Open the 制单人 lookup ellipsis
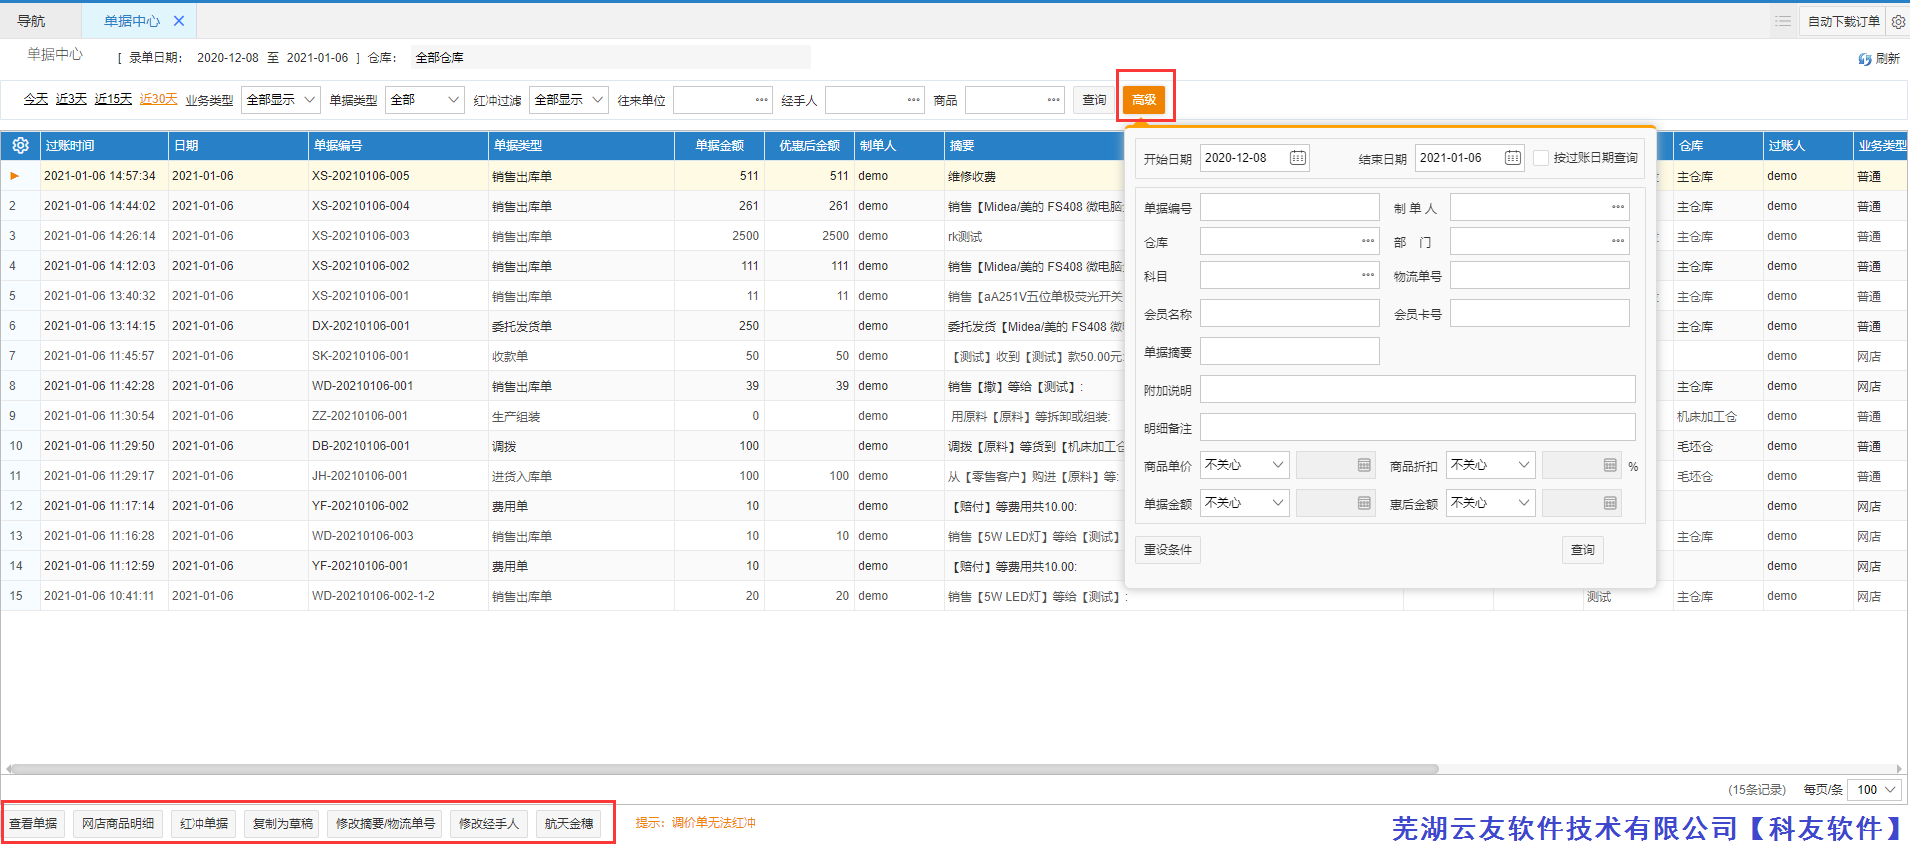The height and width of the screenshot is (847, 1910). [x=1618, y=207]
